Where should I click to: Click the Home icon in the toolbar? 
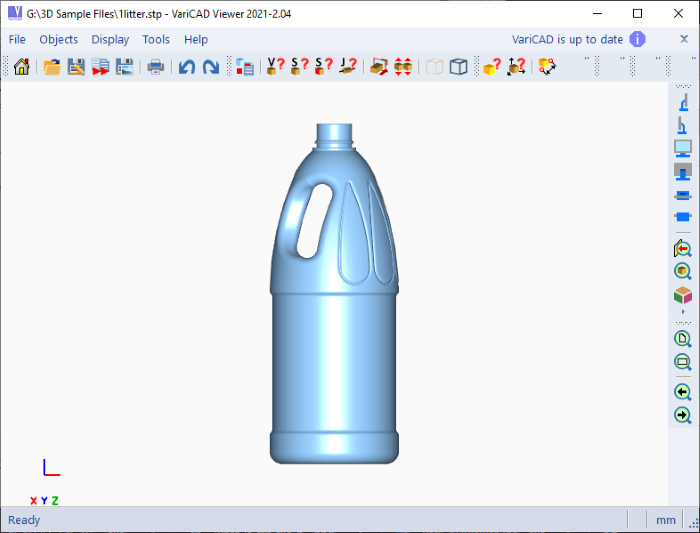(x=21, y=67)
